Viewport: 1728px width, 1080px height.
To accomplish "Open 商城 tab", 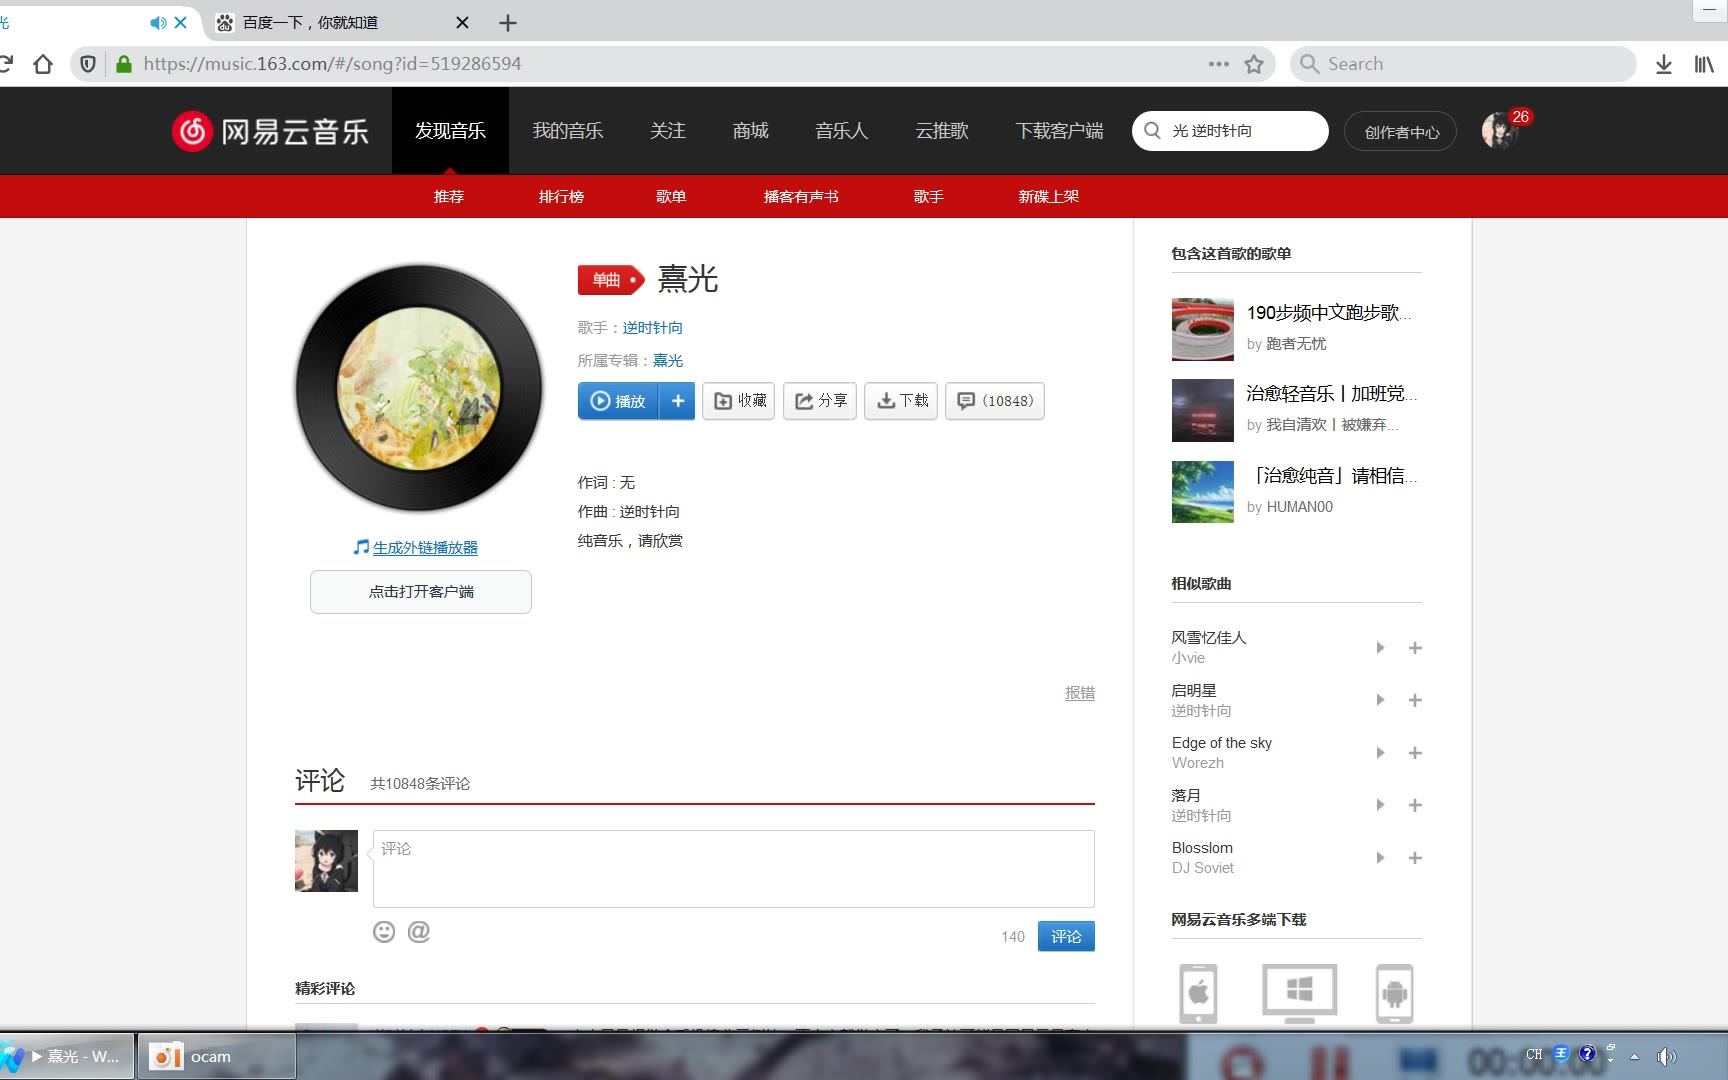I will coord(750,131).
